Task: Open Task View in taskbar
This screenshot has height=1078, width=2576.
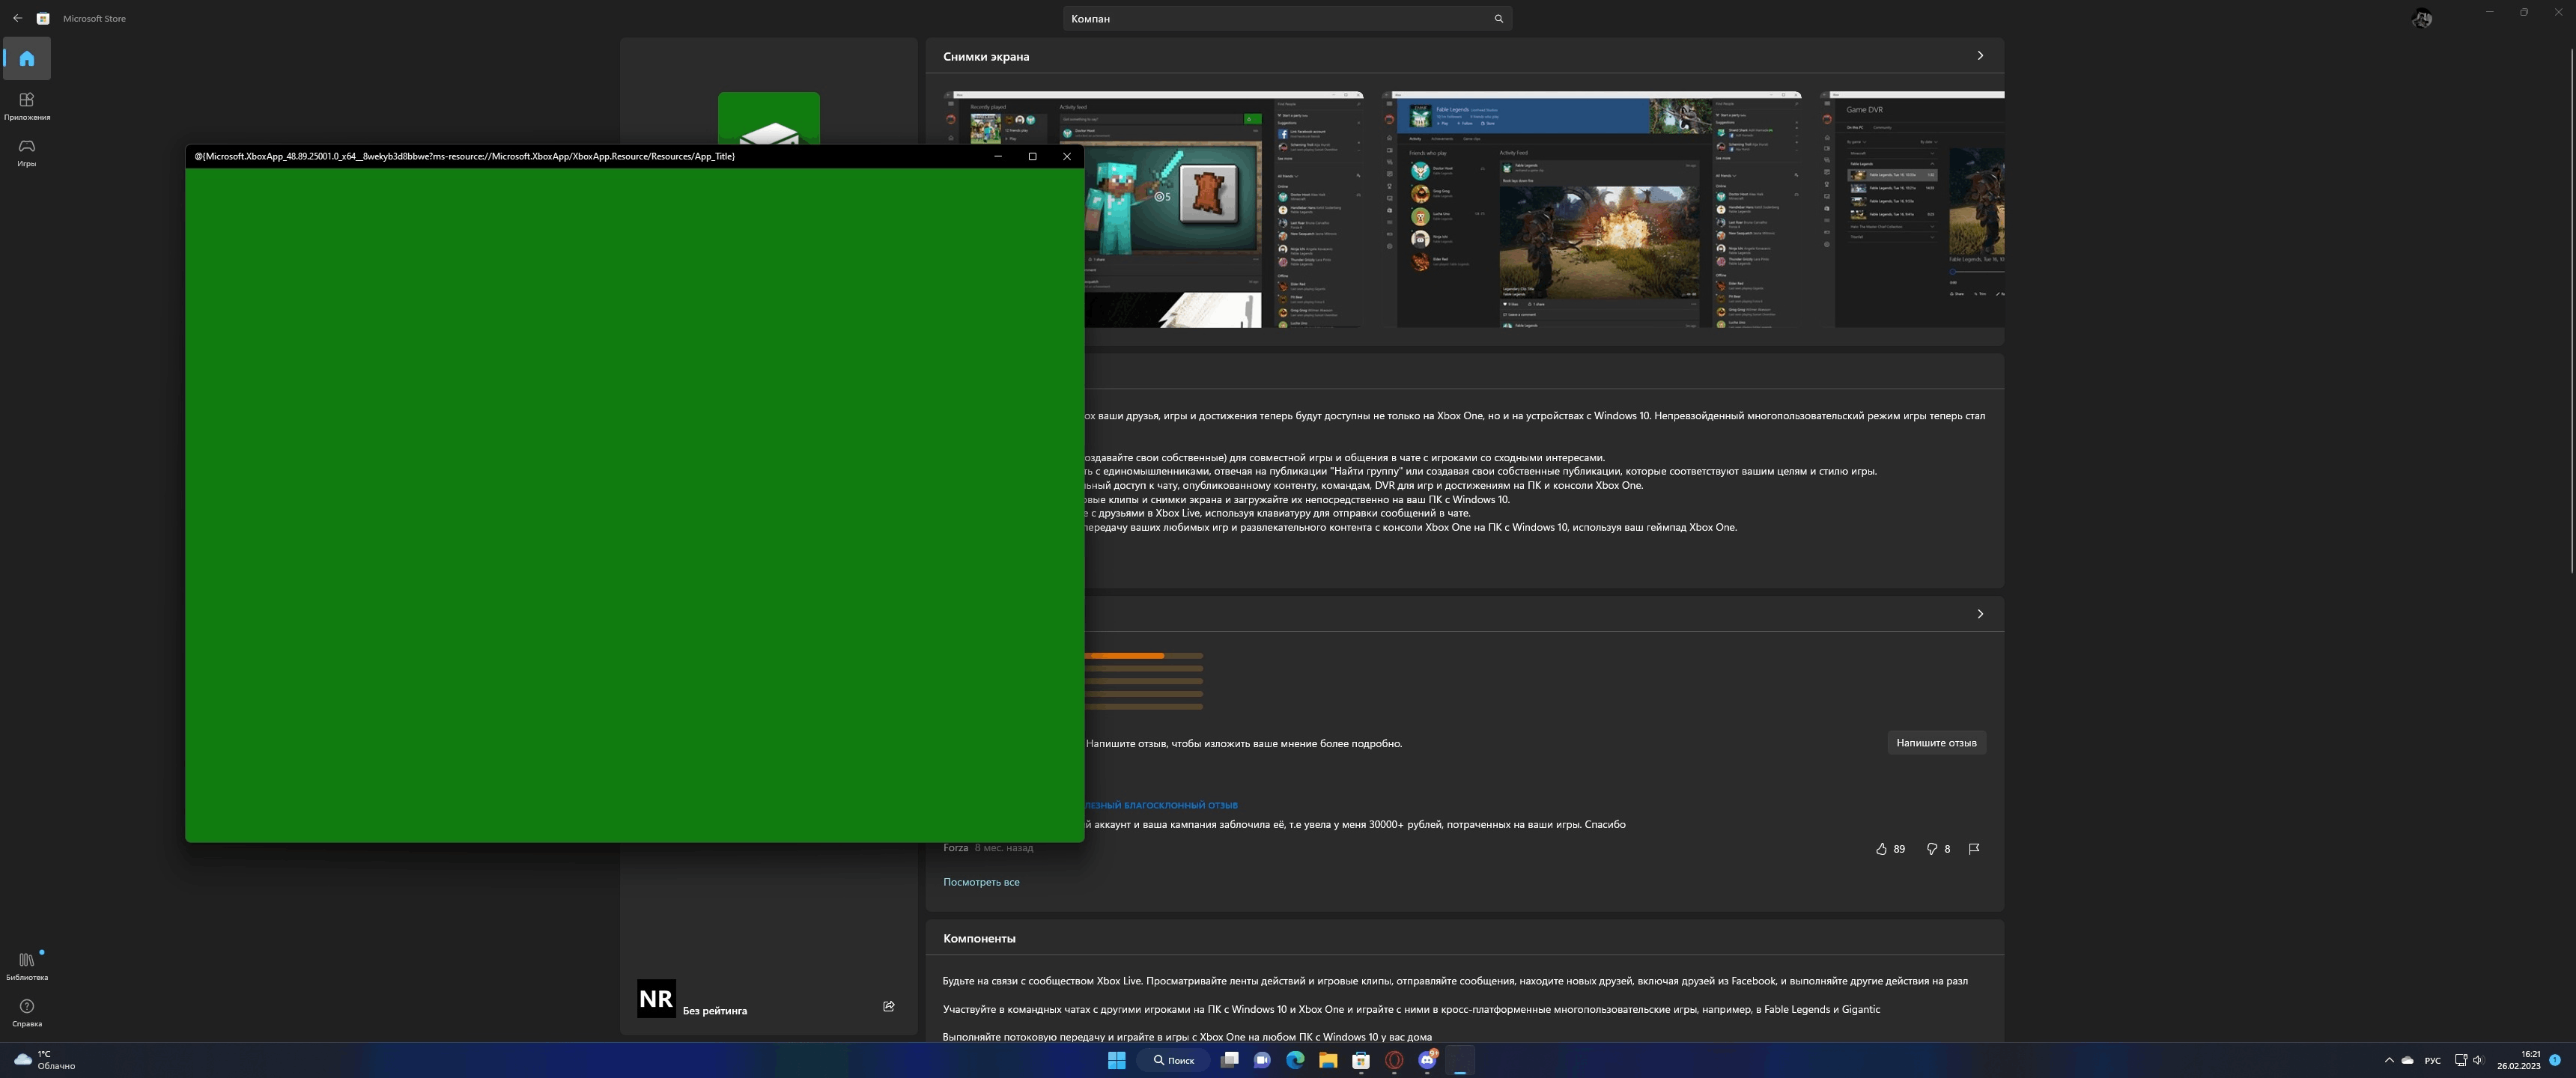Action: (1230, 1060)
